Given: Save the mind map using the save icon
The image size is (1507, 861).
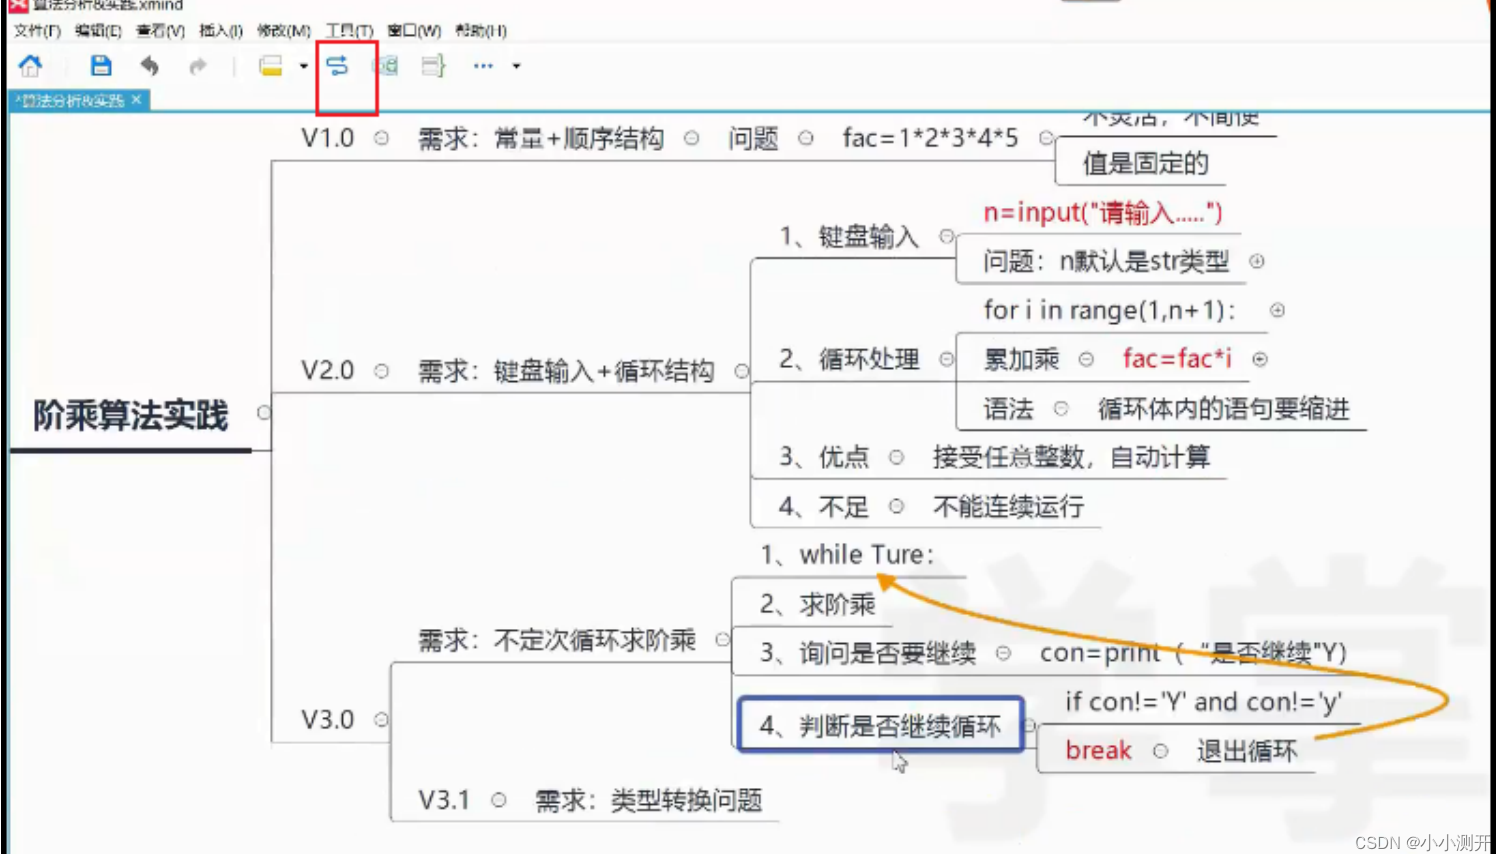Looking at the screenshot, I should tap(100, 65).
